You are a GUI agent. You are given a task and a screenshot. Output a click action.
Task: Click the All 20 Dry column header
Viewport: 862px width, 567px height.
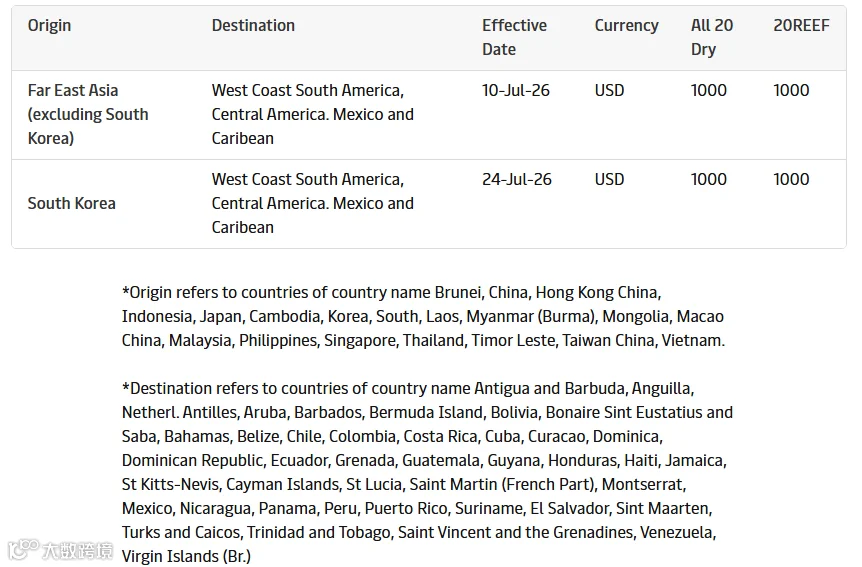tap(711, 37)
